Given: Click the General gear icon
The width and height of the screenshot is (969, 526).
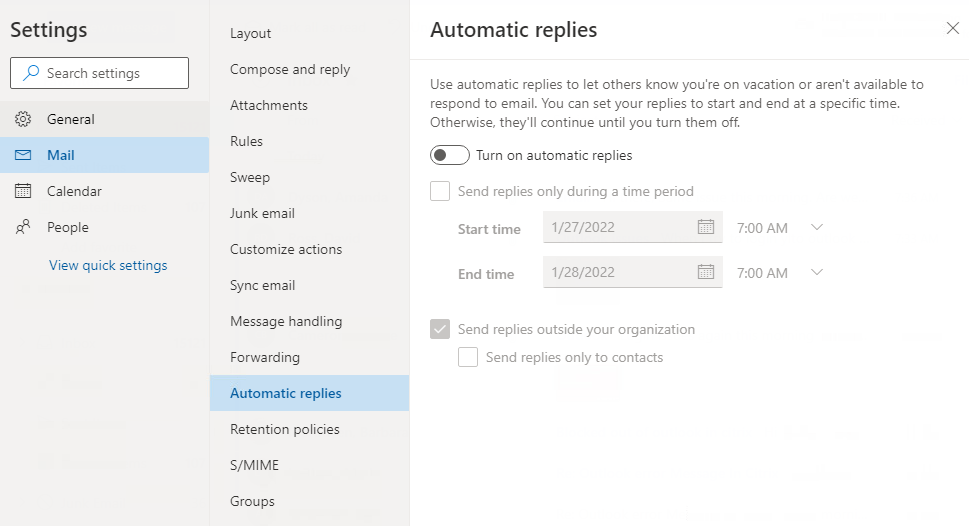Looking at the screenshot, I should [23, 119].
